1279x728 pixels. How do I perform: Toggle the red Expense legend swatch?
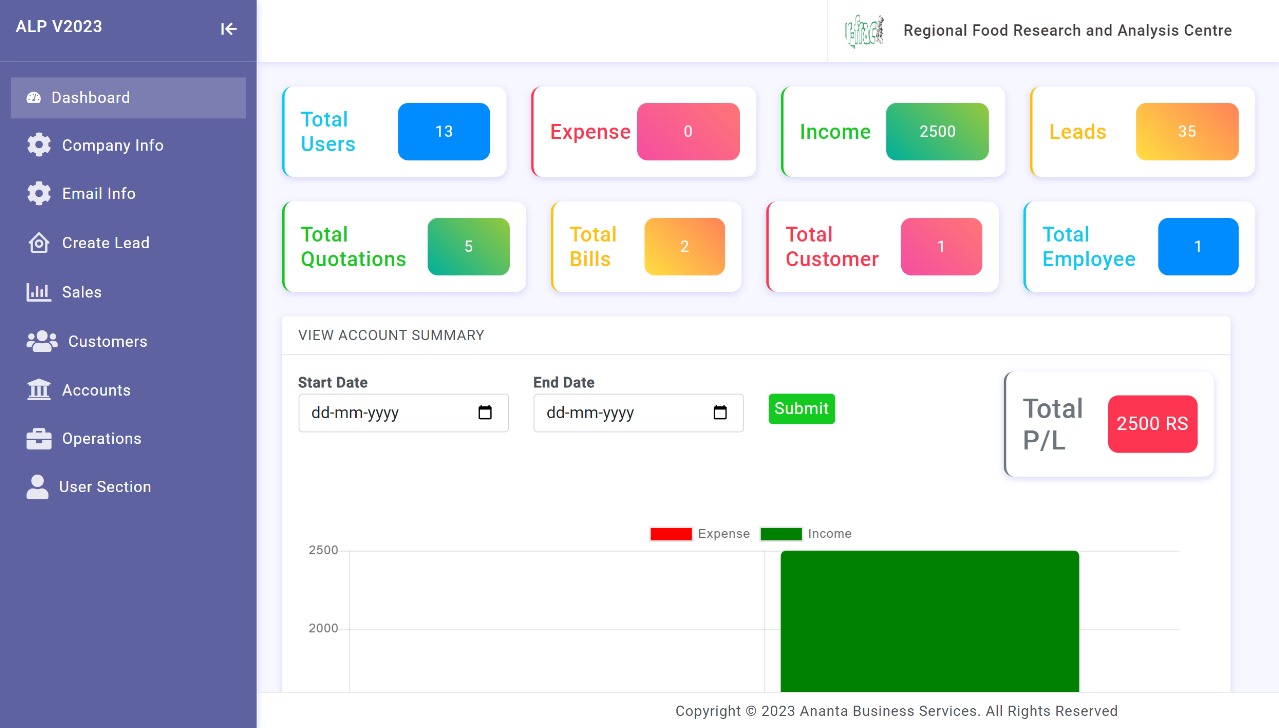tap(671, 534)
